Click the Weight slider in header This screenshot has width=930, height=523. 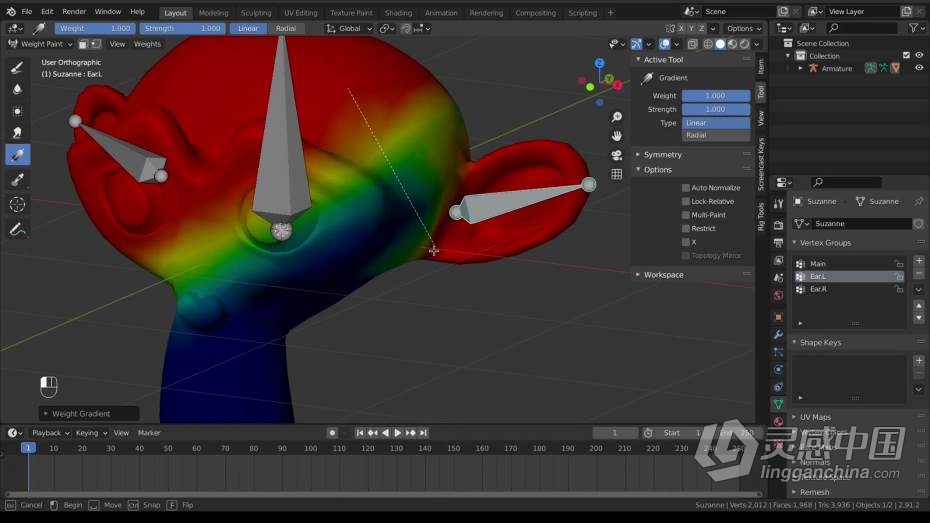click(x=95, y=28)
